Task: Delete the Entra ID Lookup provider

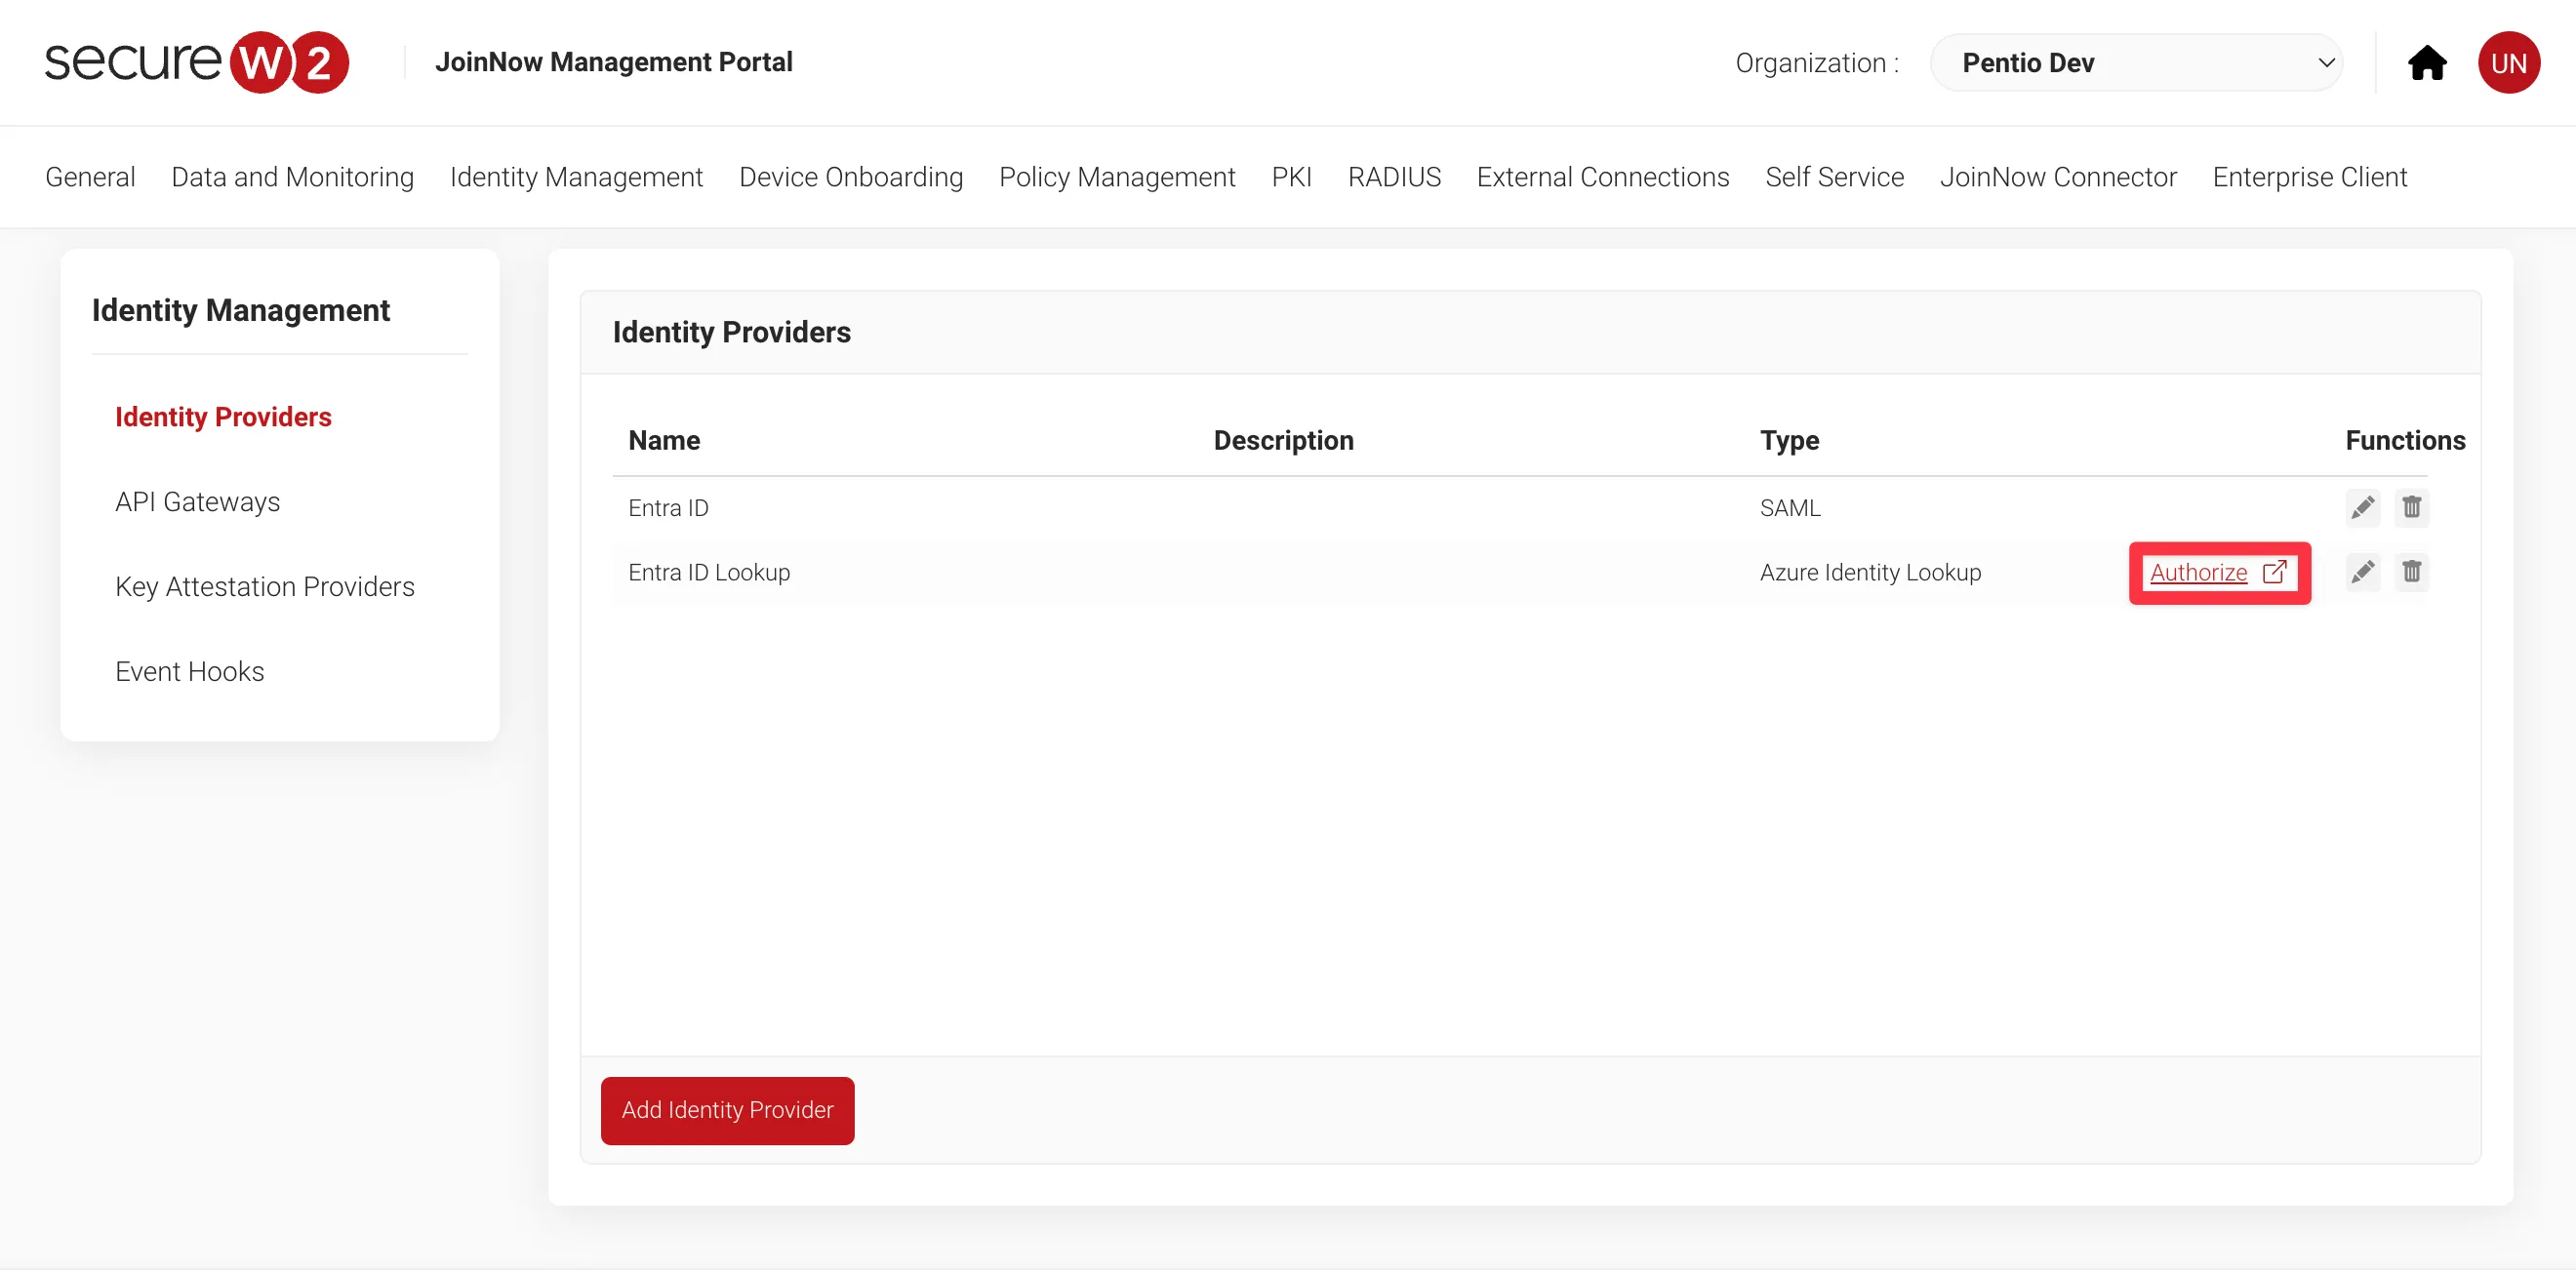Action: (2411, 572)
